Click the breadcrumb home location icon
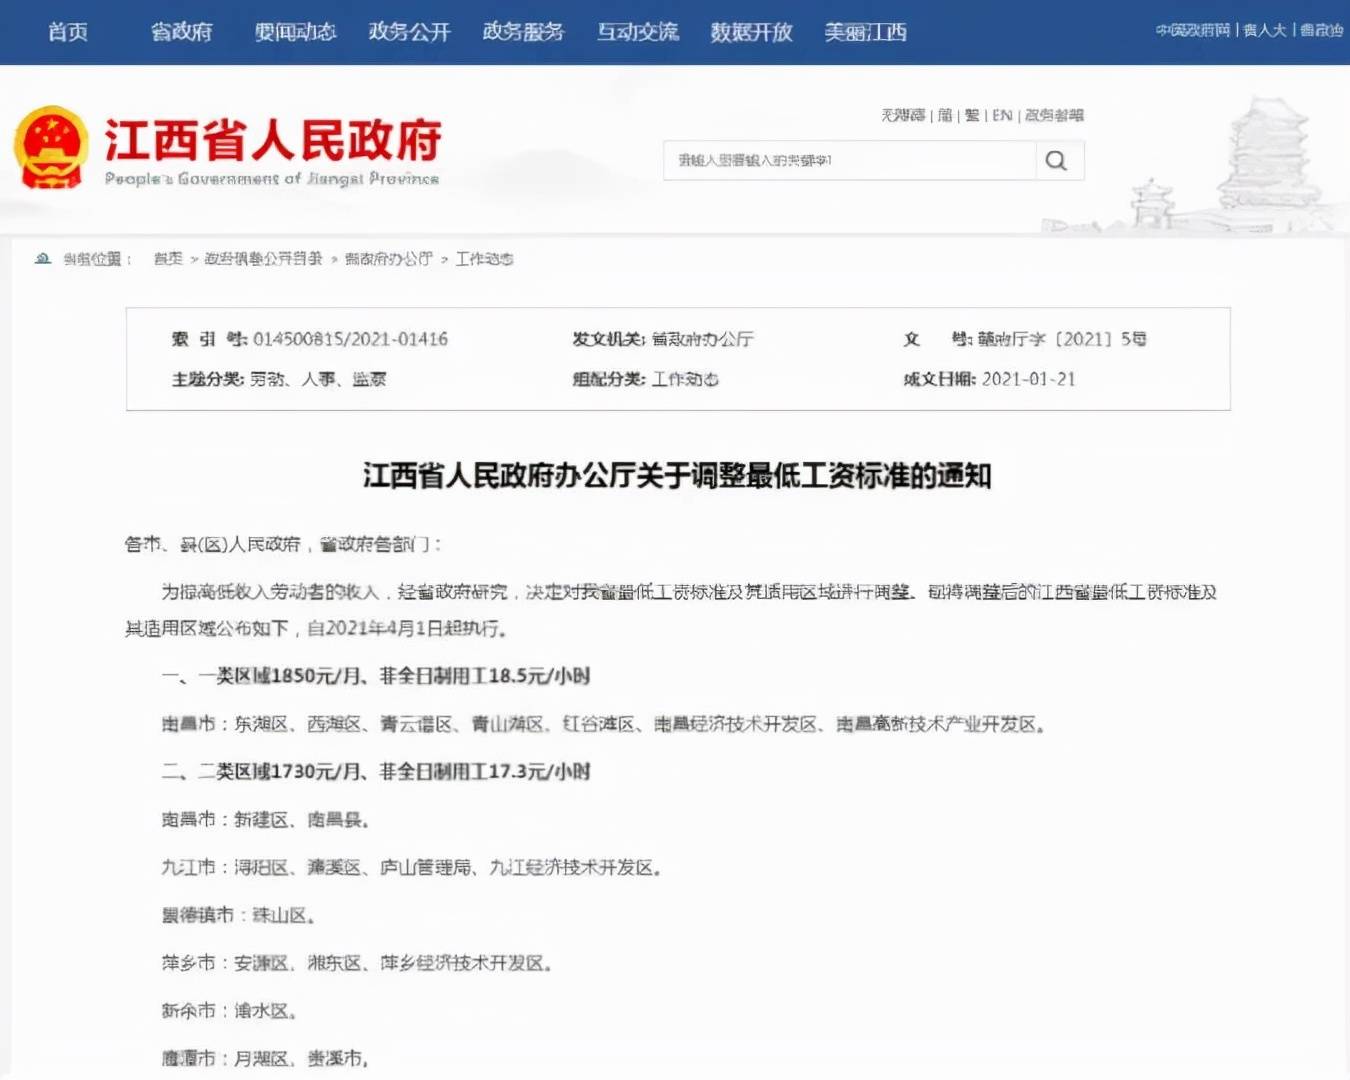1350x1080 pixels. click(x=43, y=259)
